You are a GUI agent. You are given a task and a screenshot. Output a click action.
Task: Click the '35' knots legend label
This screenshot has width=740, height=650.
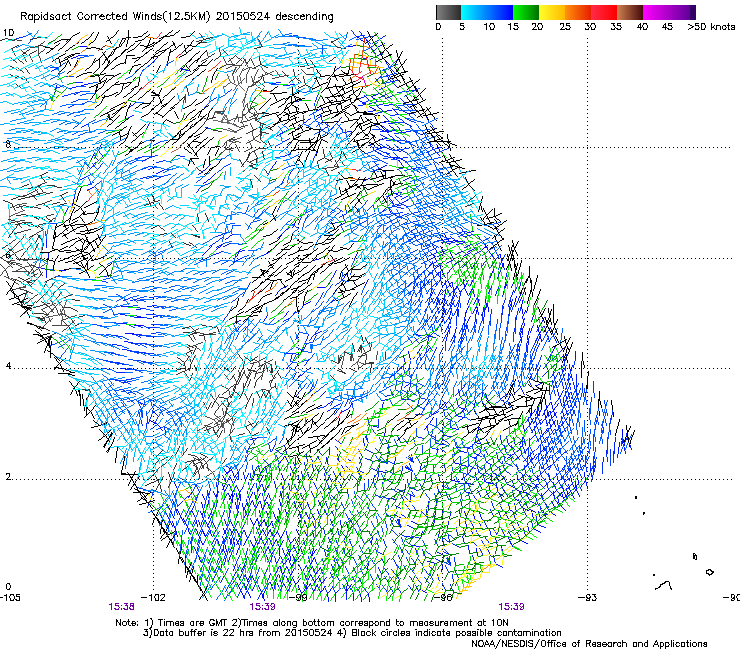(x=616, y=27)
